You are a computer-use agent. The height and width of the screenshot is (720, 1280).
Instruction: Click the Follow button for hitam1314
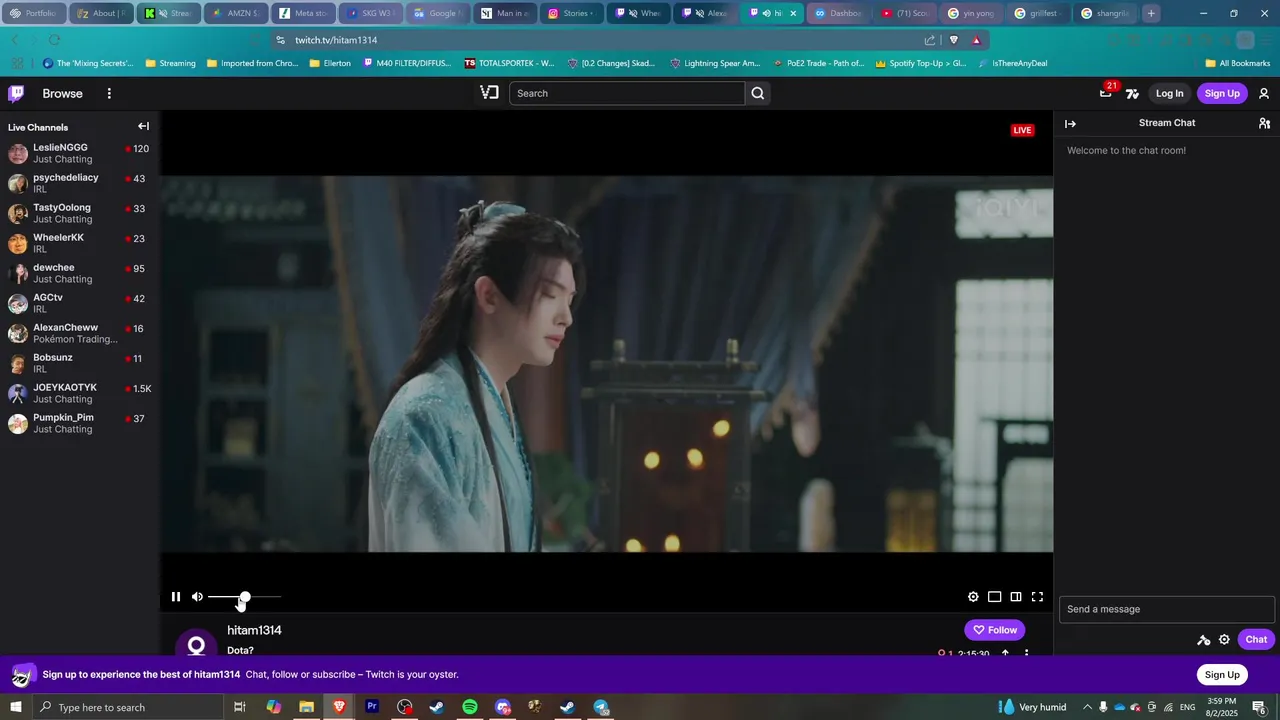tap(995, 630)
